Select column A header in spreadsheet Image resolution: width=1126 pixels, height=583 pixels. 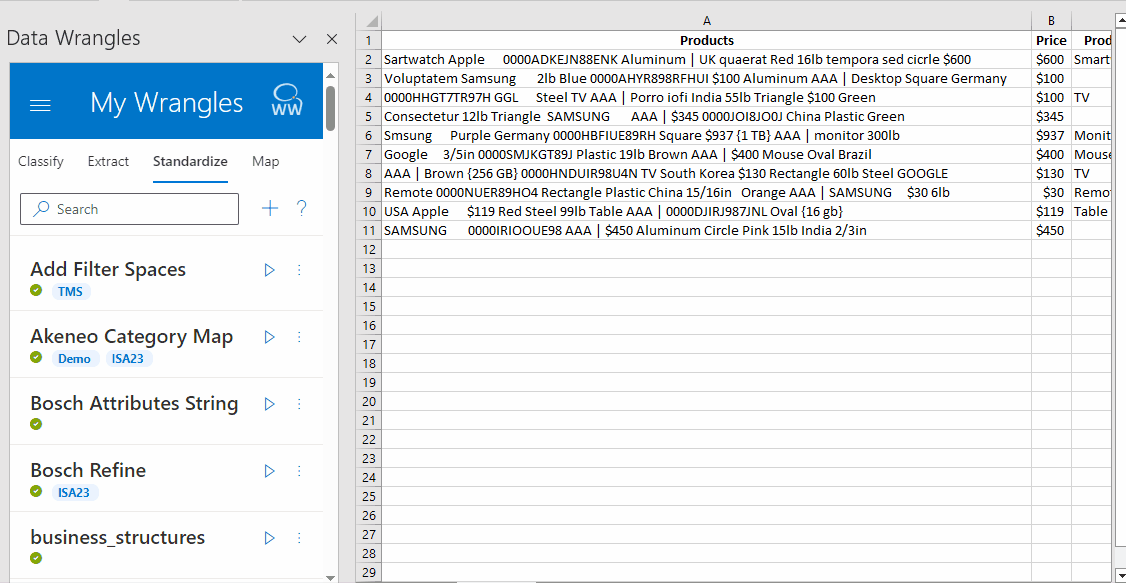706,21
